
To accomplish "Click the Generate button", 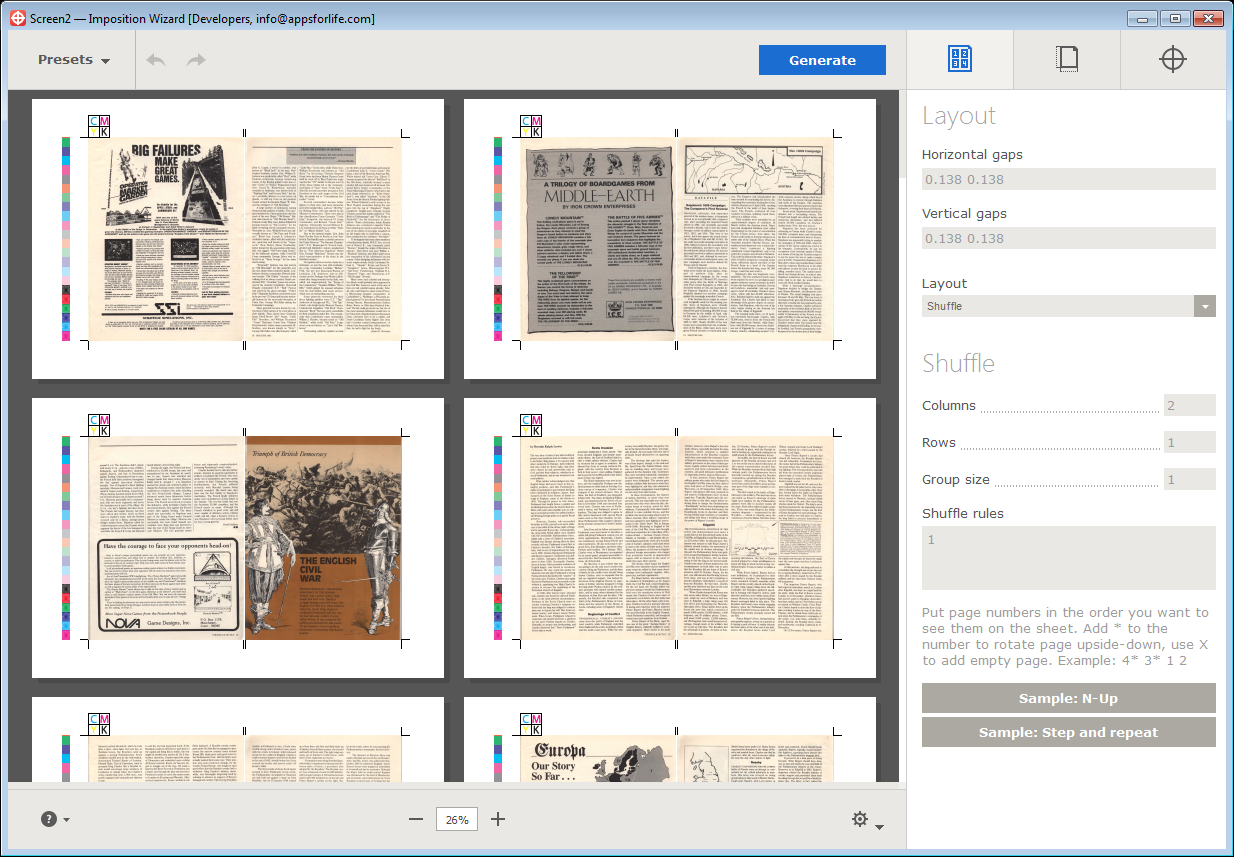I will pyautogui.click(x=822, y=59).
